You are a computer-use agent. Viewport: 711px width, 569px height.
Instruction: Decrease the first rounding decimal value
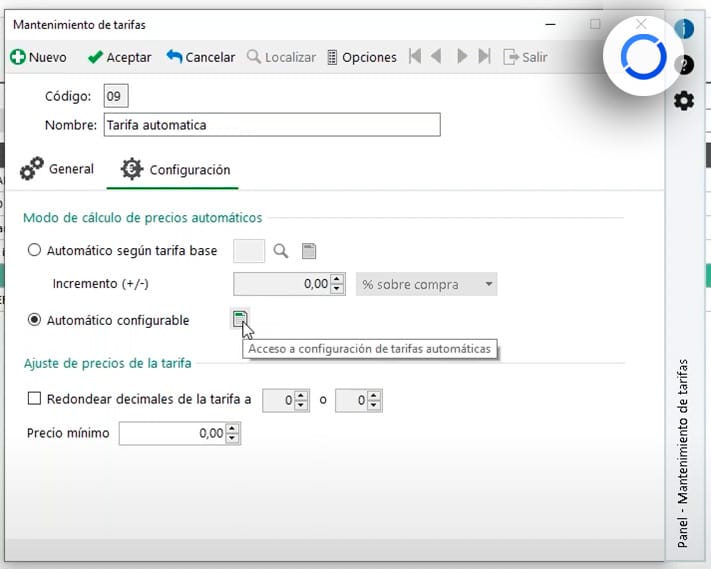tap(301, 405)
